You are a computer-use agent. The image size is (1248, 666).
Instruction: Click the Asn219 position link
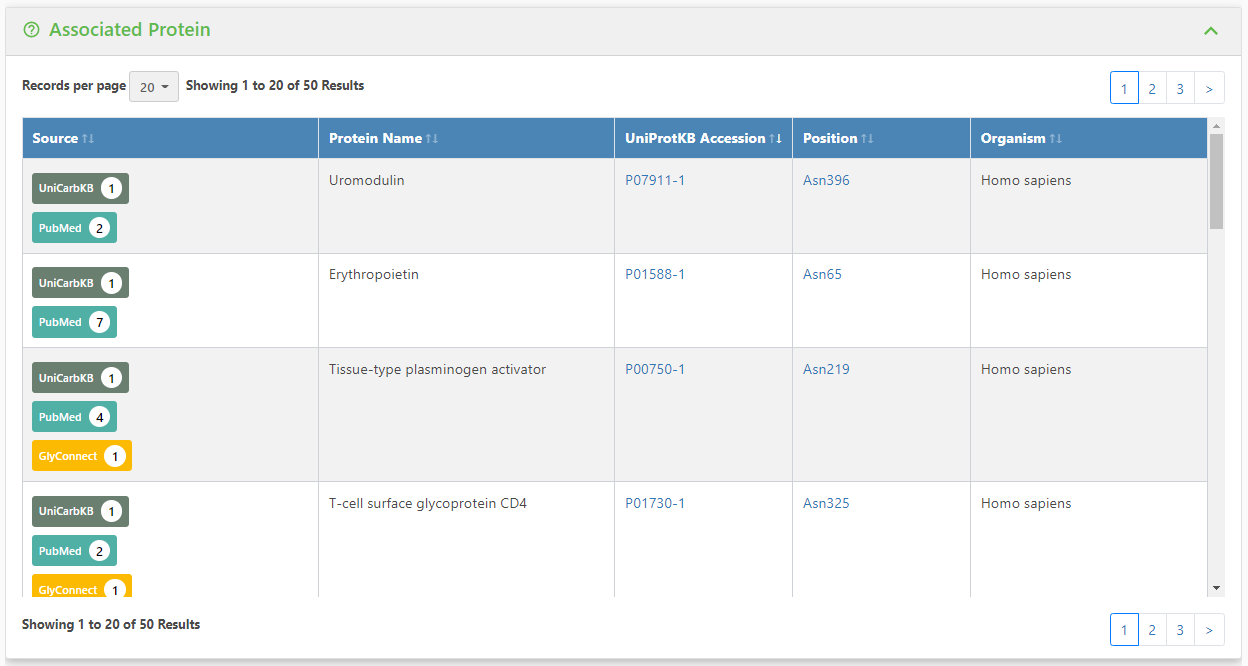[826, 369]
